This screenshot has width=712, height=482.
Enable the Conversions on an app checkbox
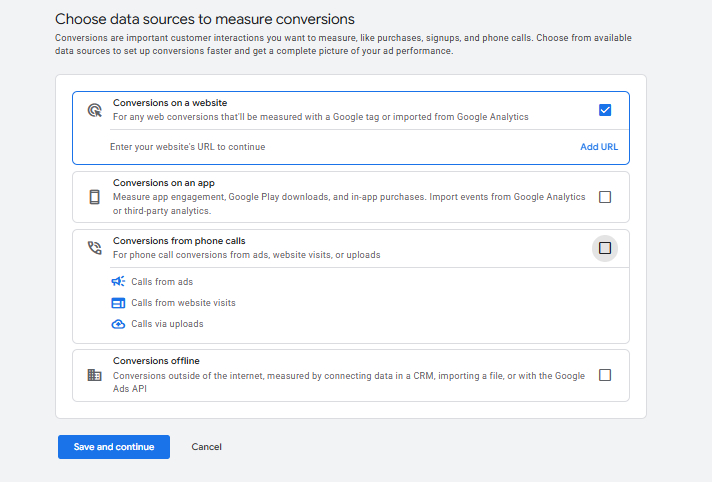(x=604, y=197)
